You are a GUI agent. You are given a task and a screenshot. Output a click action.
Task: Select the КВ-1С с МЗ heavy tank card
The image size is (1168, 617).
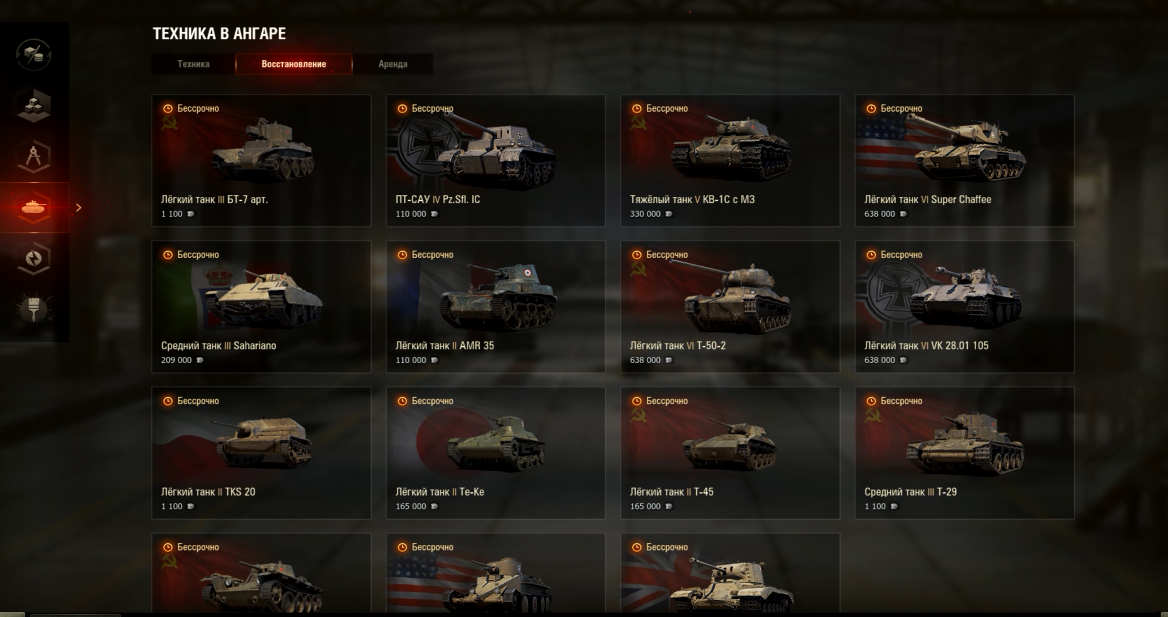(730, 160)
